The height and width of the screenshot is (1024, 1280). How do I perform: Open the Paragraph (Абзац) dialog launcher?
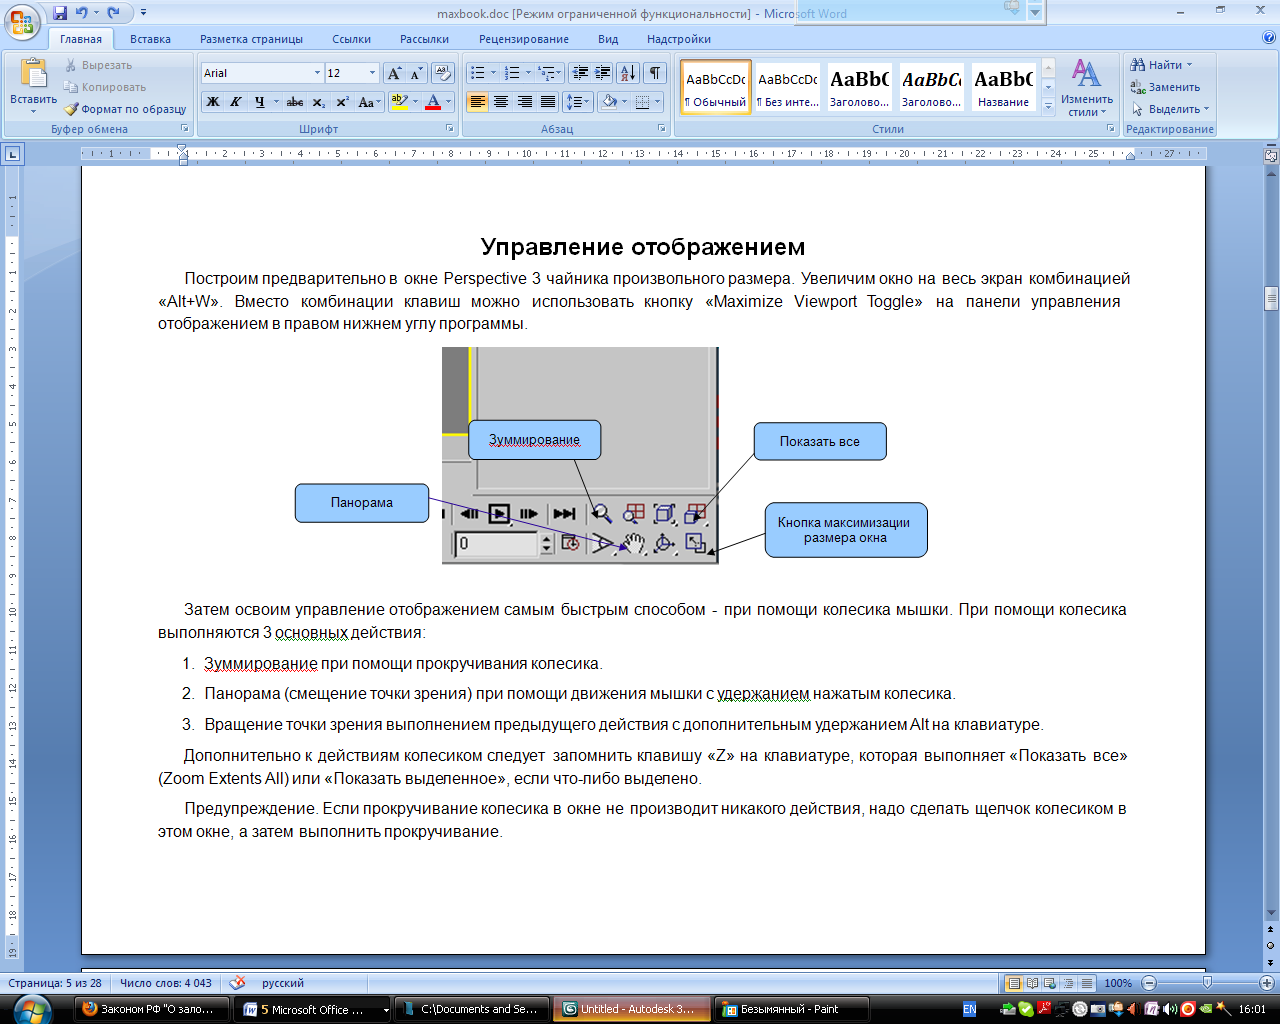[x=662, y=129]
